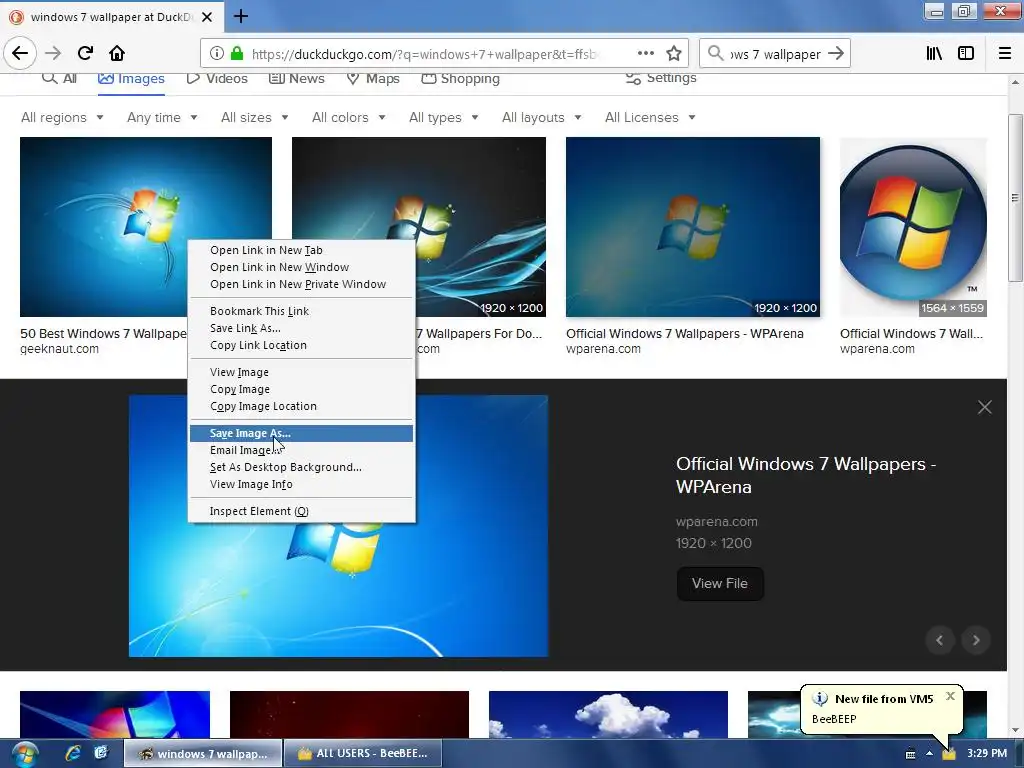
Task: Switch to the Shopping tab
Action: [460, 79]
